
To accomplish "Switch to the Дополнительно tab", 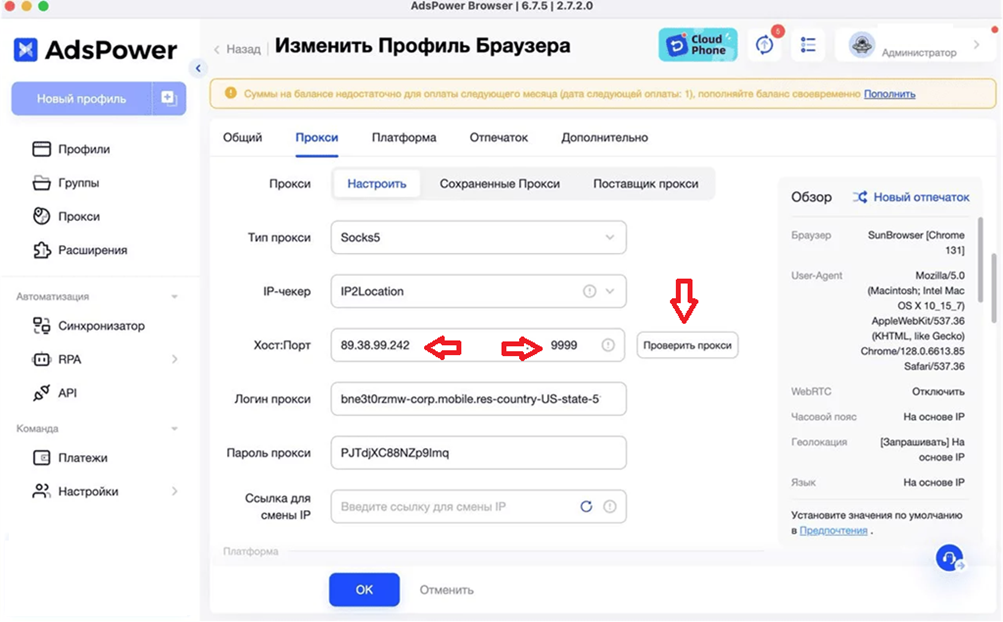I will point(604,138).
